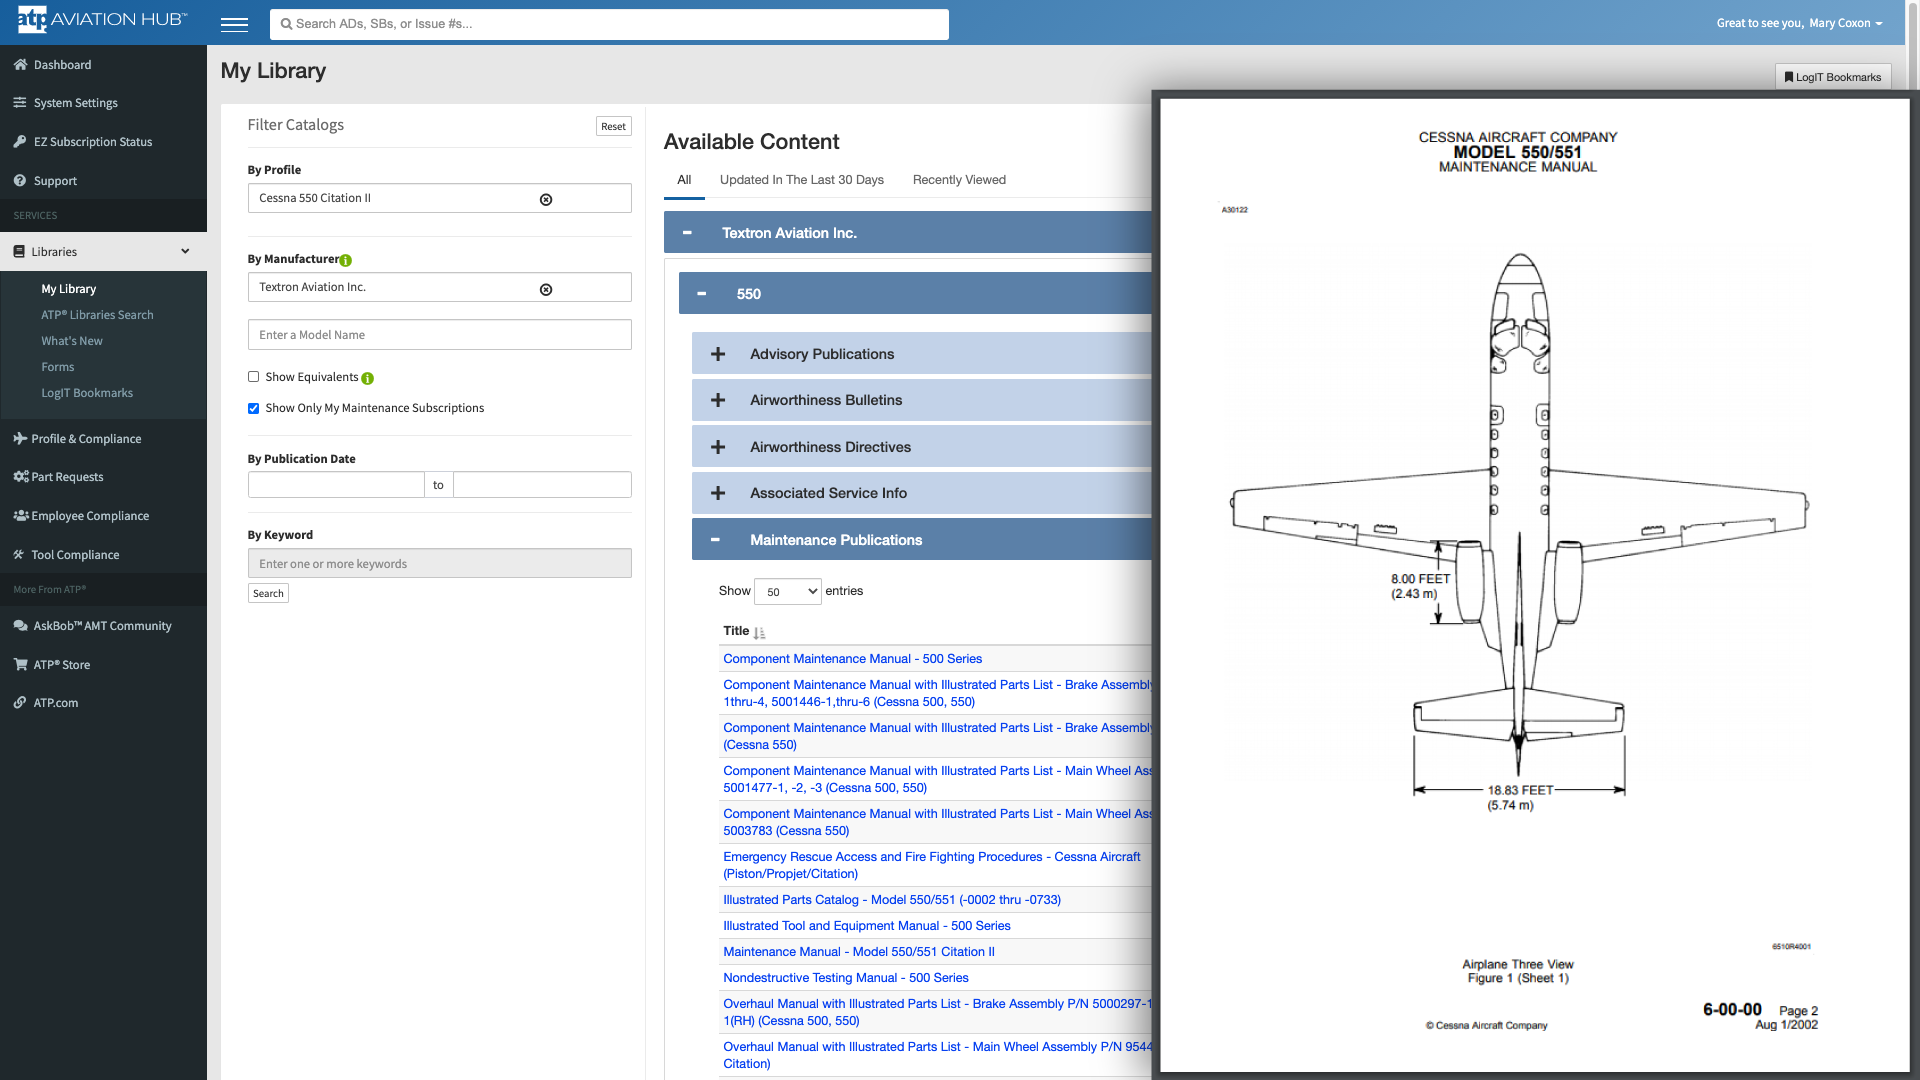Uncheck Show Only My Maintenance Subscriptions
The height and width of the screenshot is (1080, 1920).
[254, 408]
